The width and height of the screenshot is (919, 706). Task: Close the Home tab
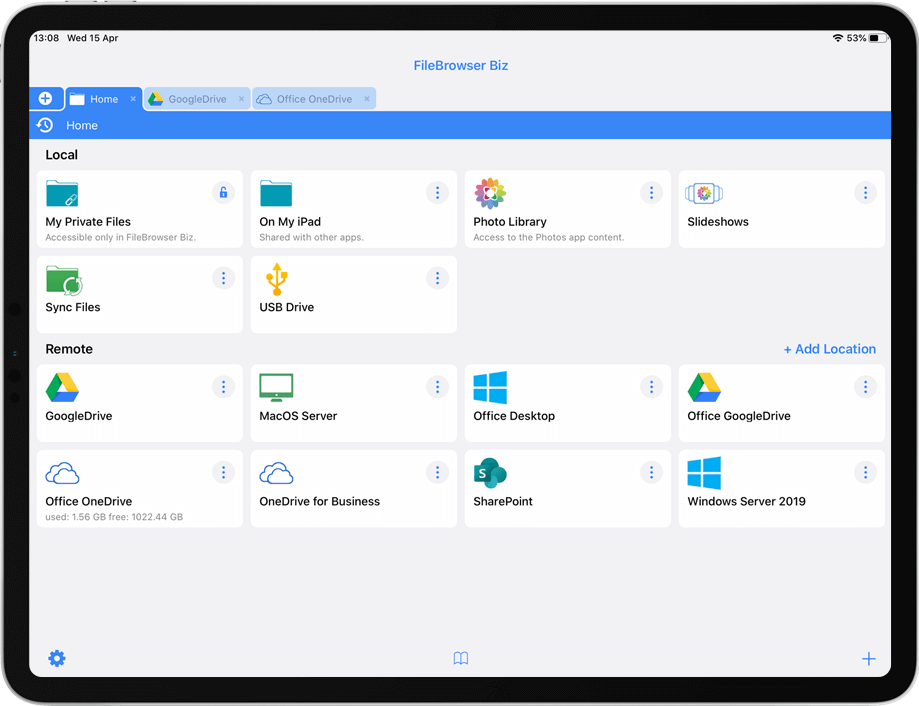[x=133, y=98]
